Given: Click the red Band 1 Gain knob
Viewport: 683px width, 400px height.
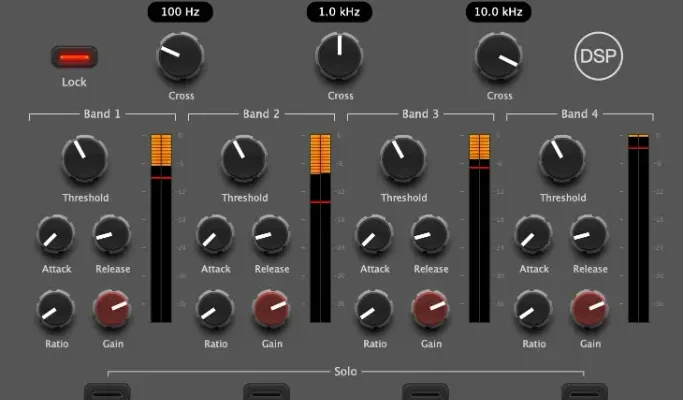Looking at the screenshot, I should (x=112, y=310).
